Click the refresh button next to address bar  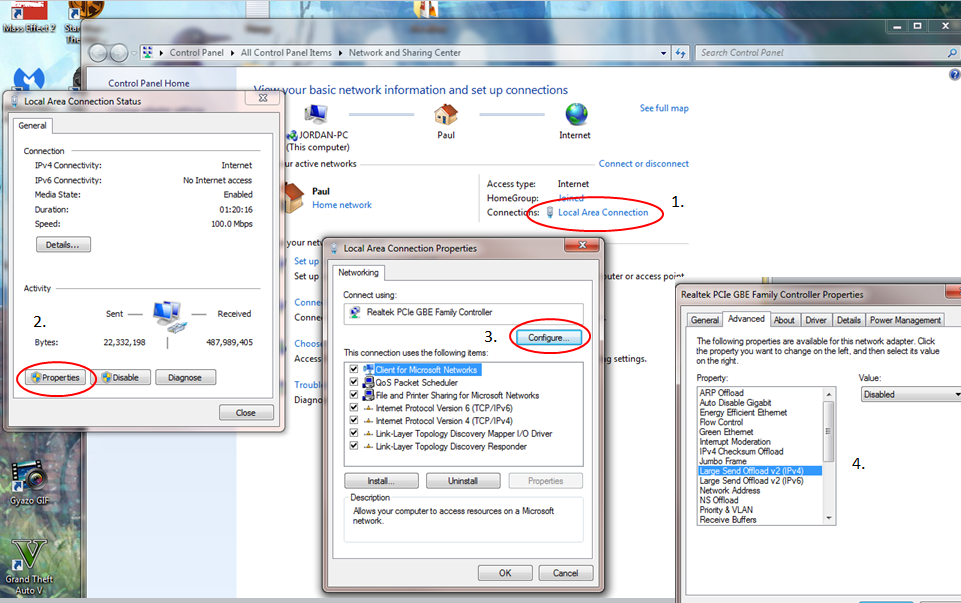[680, 53]
